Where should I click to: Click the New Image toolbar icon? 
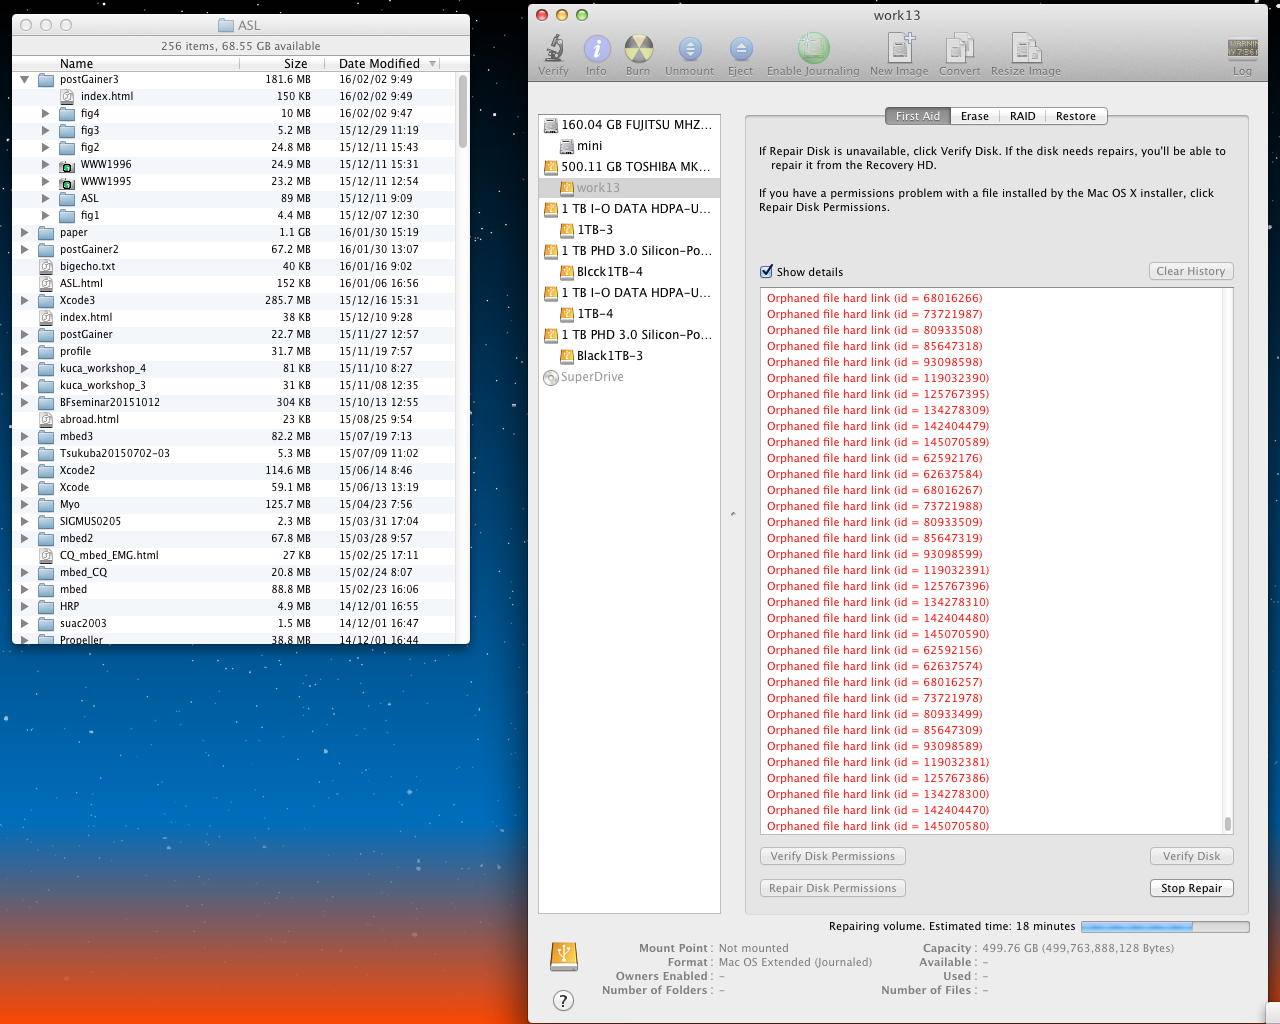[x=899, y=49]
